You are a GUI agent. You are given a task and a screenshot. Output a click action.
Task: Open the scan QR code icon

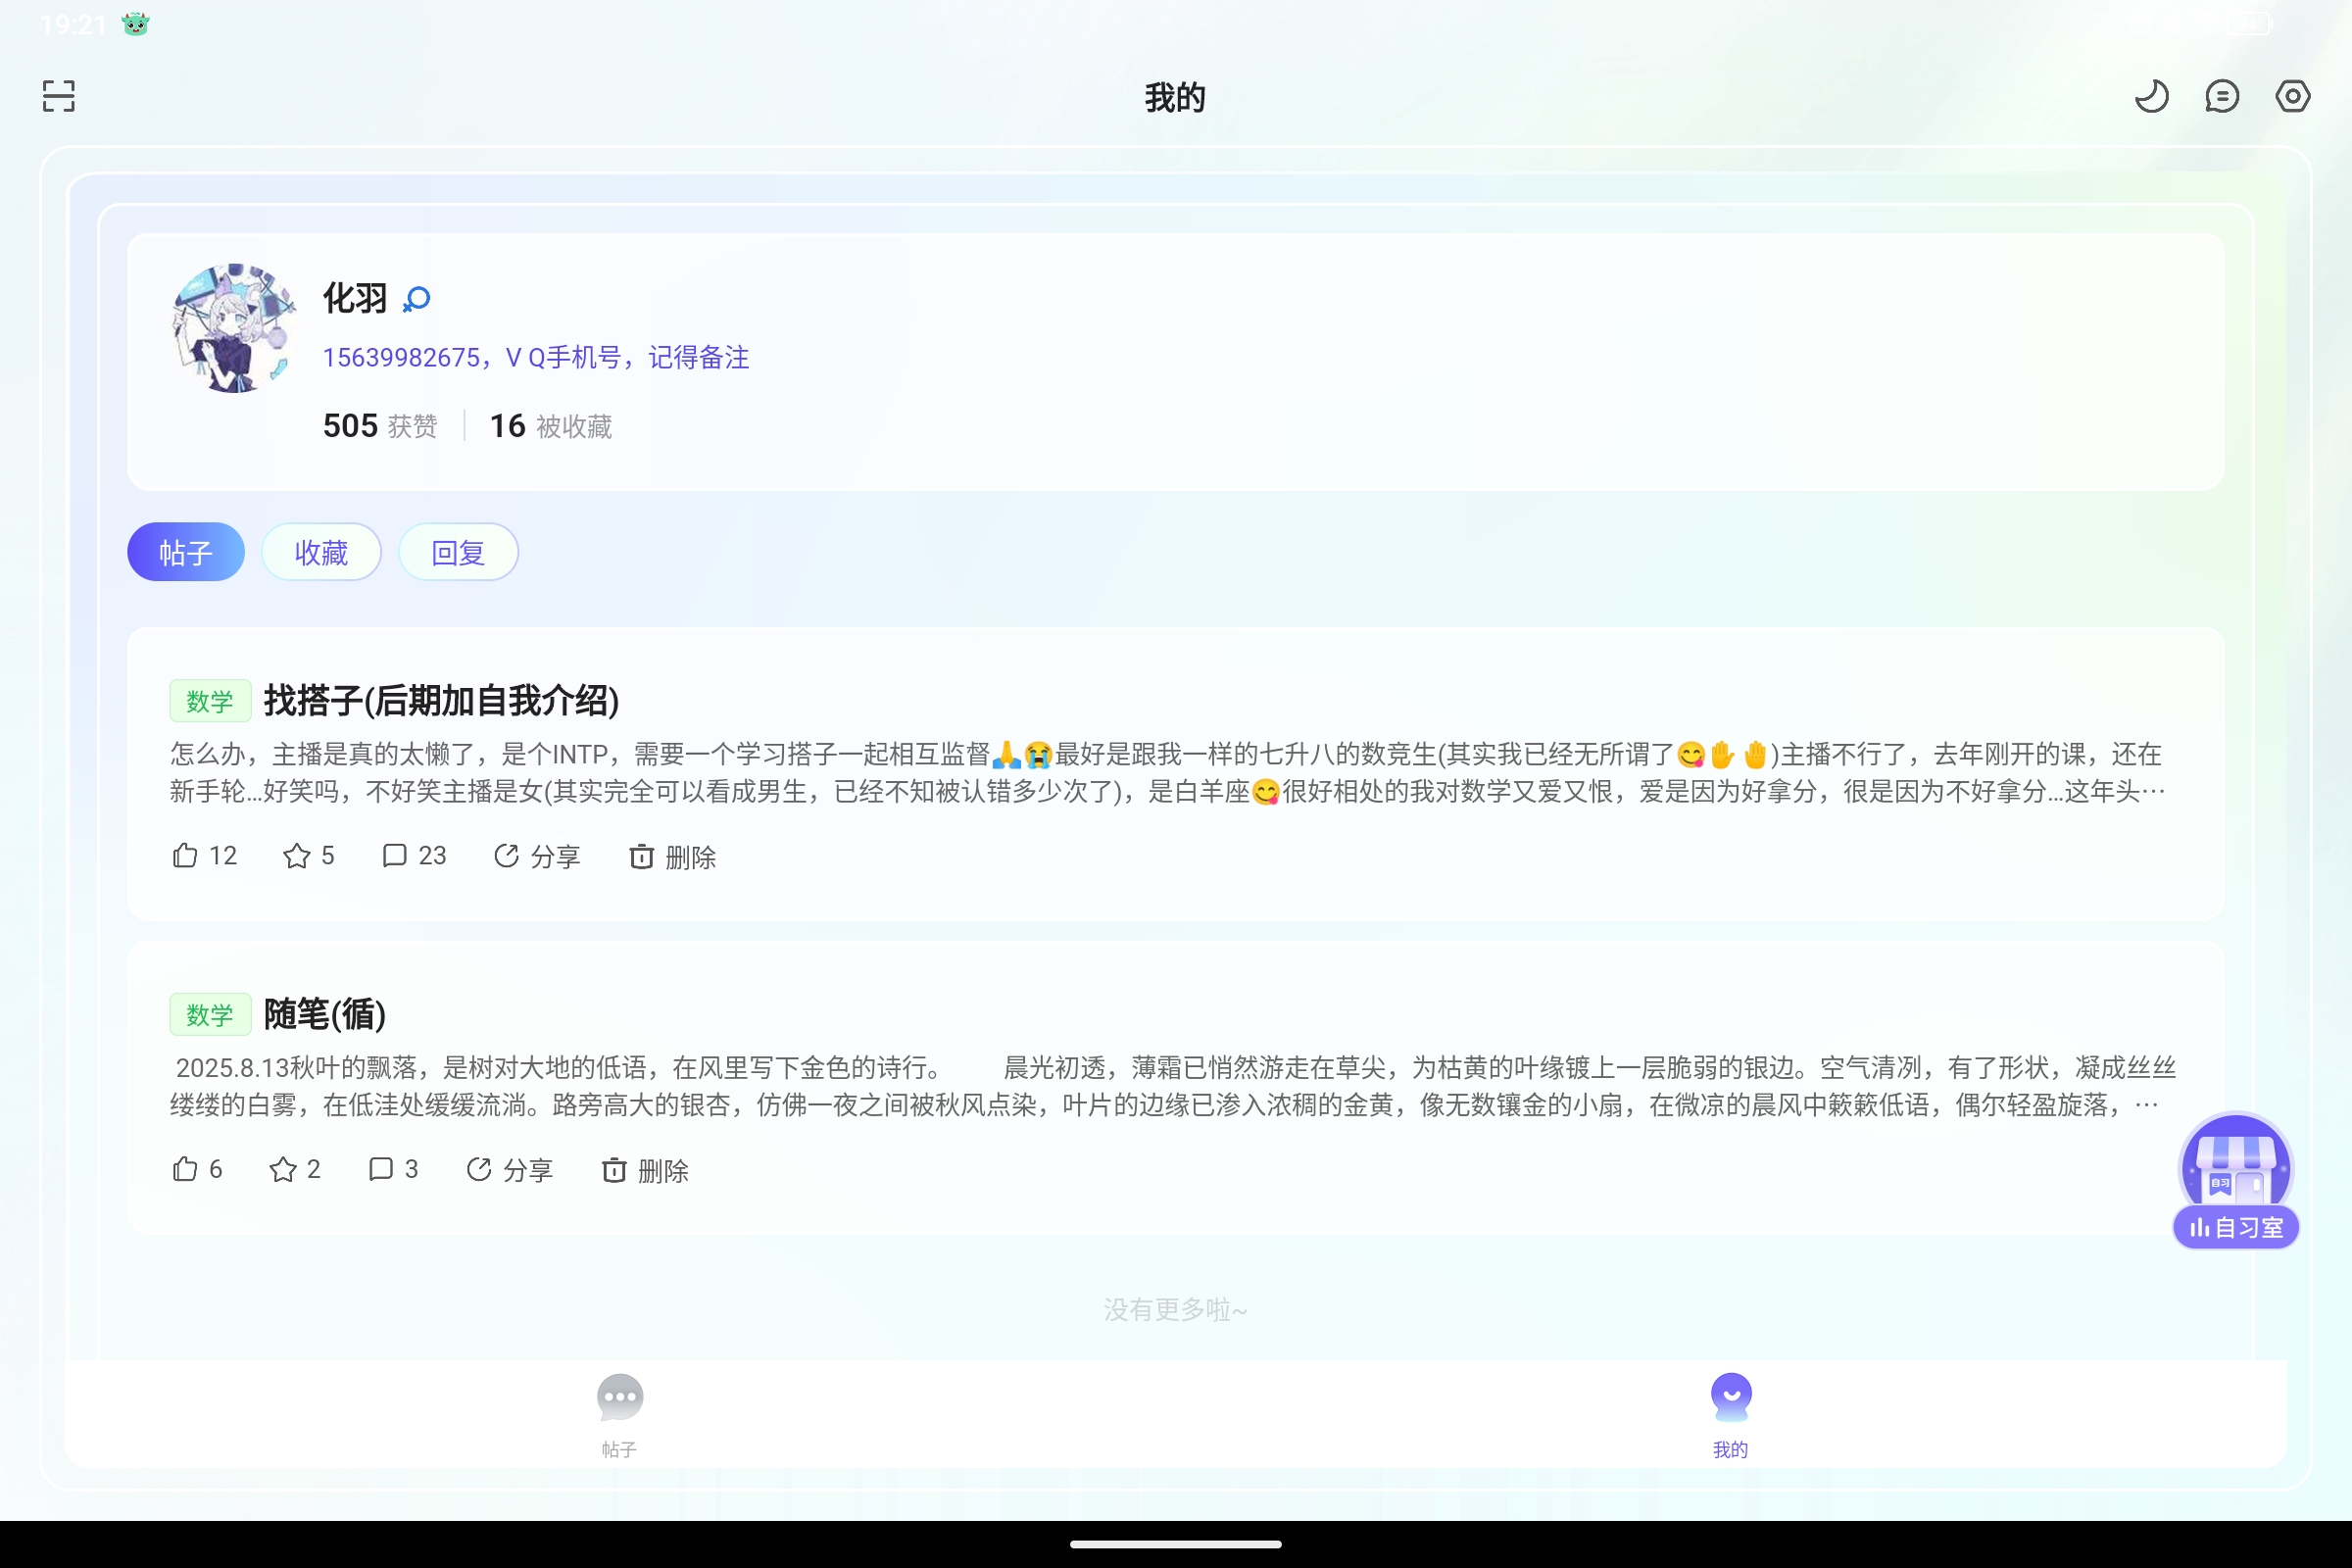pyautogui.click(x=59, y=96)
